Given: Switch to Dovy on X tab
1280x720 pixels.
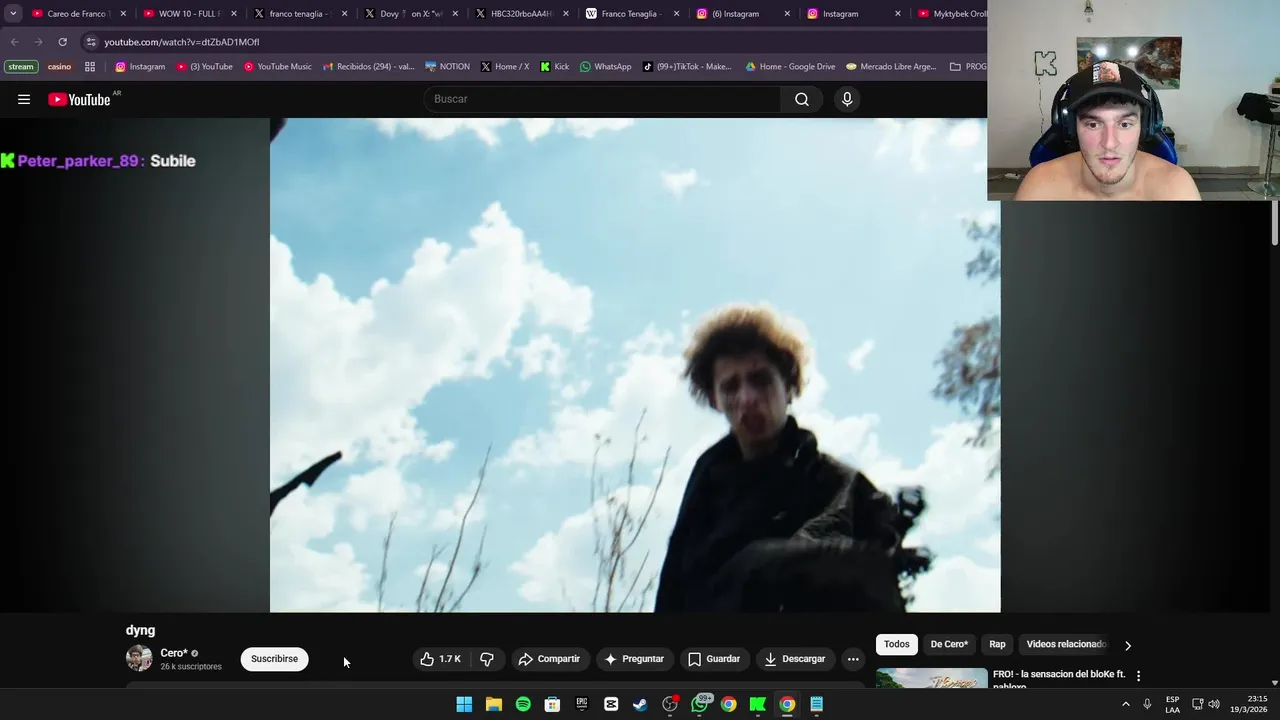Looking at the screenshot, I should [410, 14].
